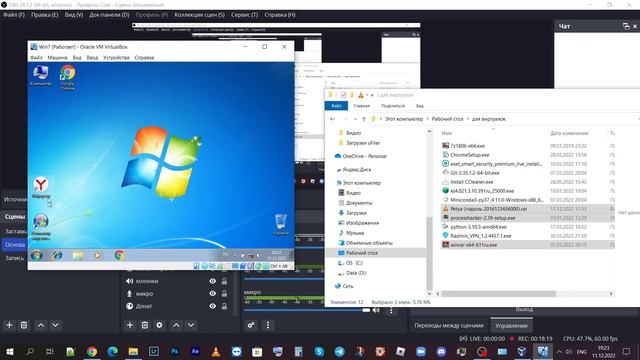Toggle the lock for колонки source
This screenshot has height=360, width=640.
coord(224,281)
